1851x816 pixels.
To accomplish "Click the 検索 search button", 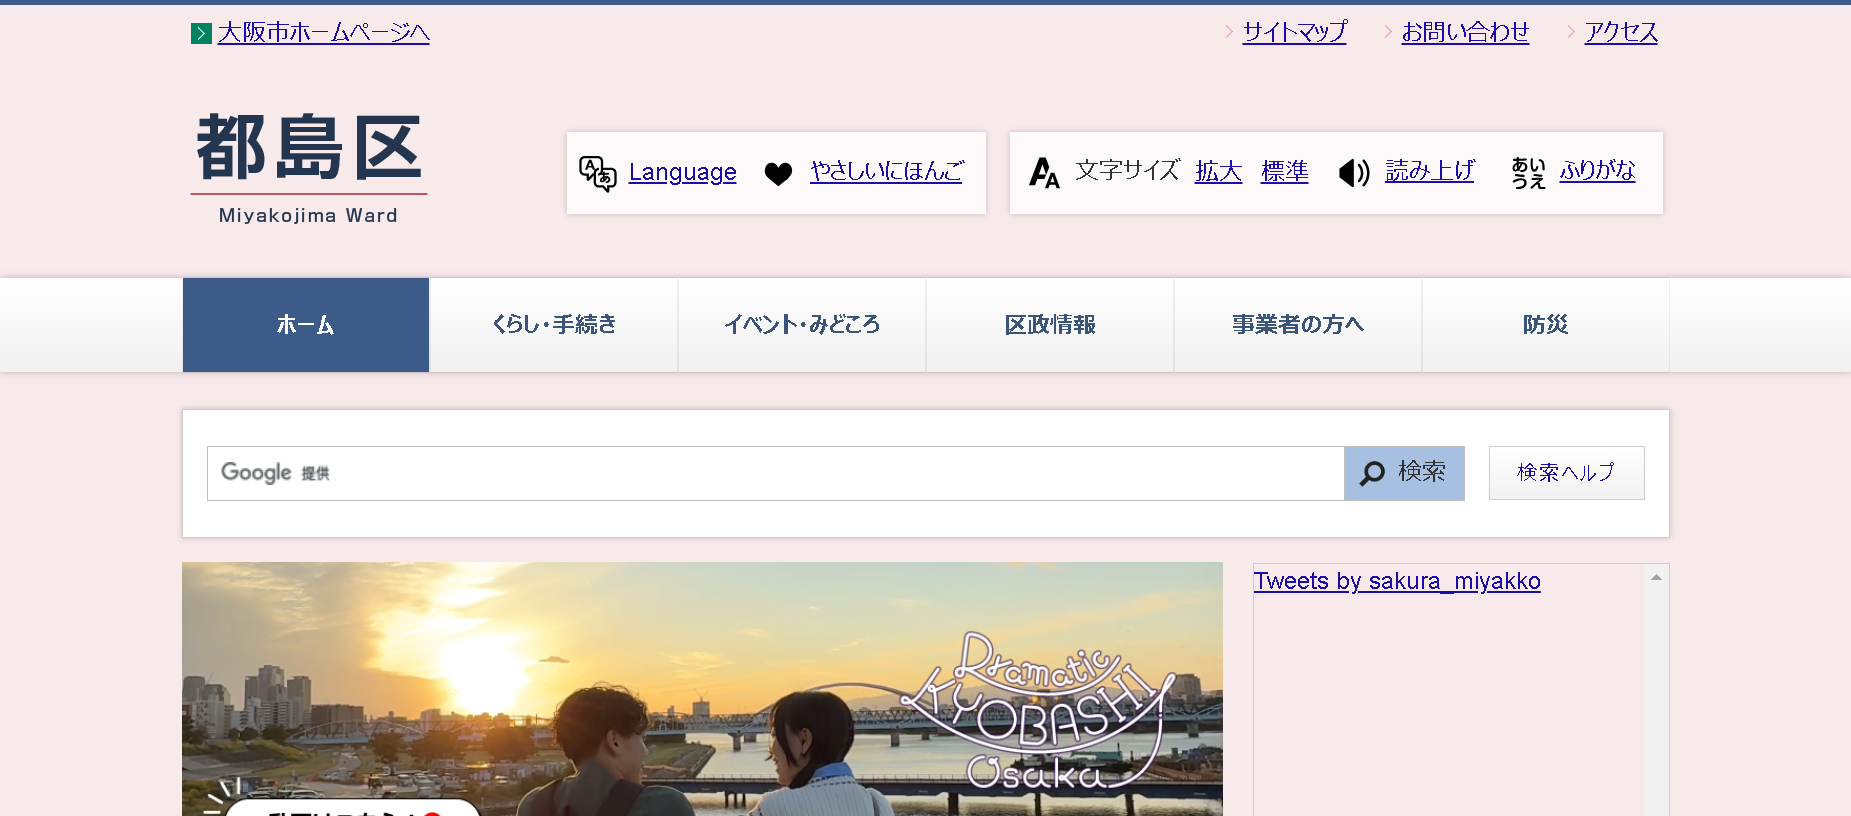I will [1404, 473].
